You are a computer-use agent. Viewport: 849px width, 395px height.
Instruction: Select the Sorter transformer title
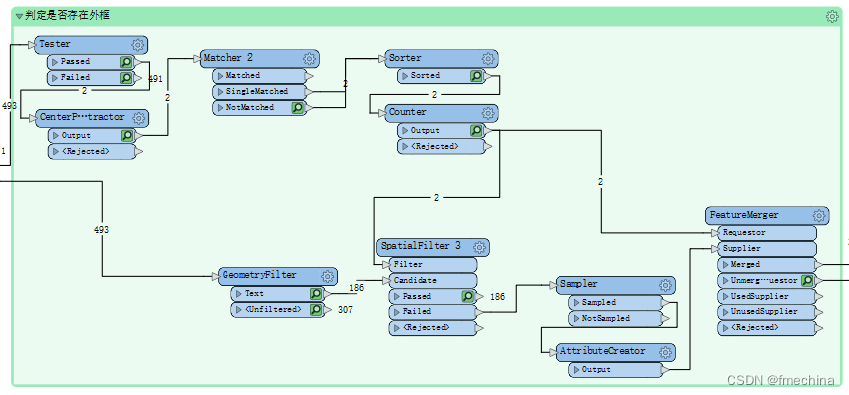[405, 58]
